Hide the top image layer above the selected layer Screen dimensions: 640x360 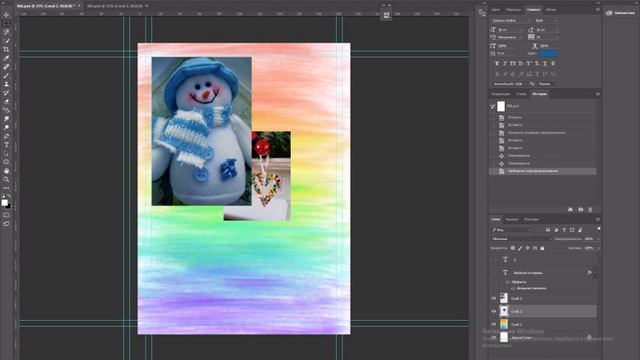493,298
